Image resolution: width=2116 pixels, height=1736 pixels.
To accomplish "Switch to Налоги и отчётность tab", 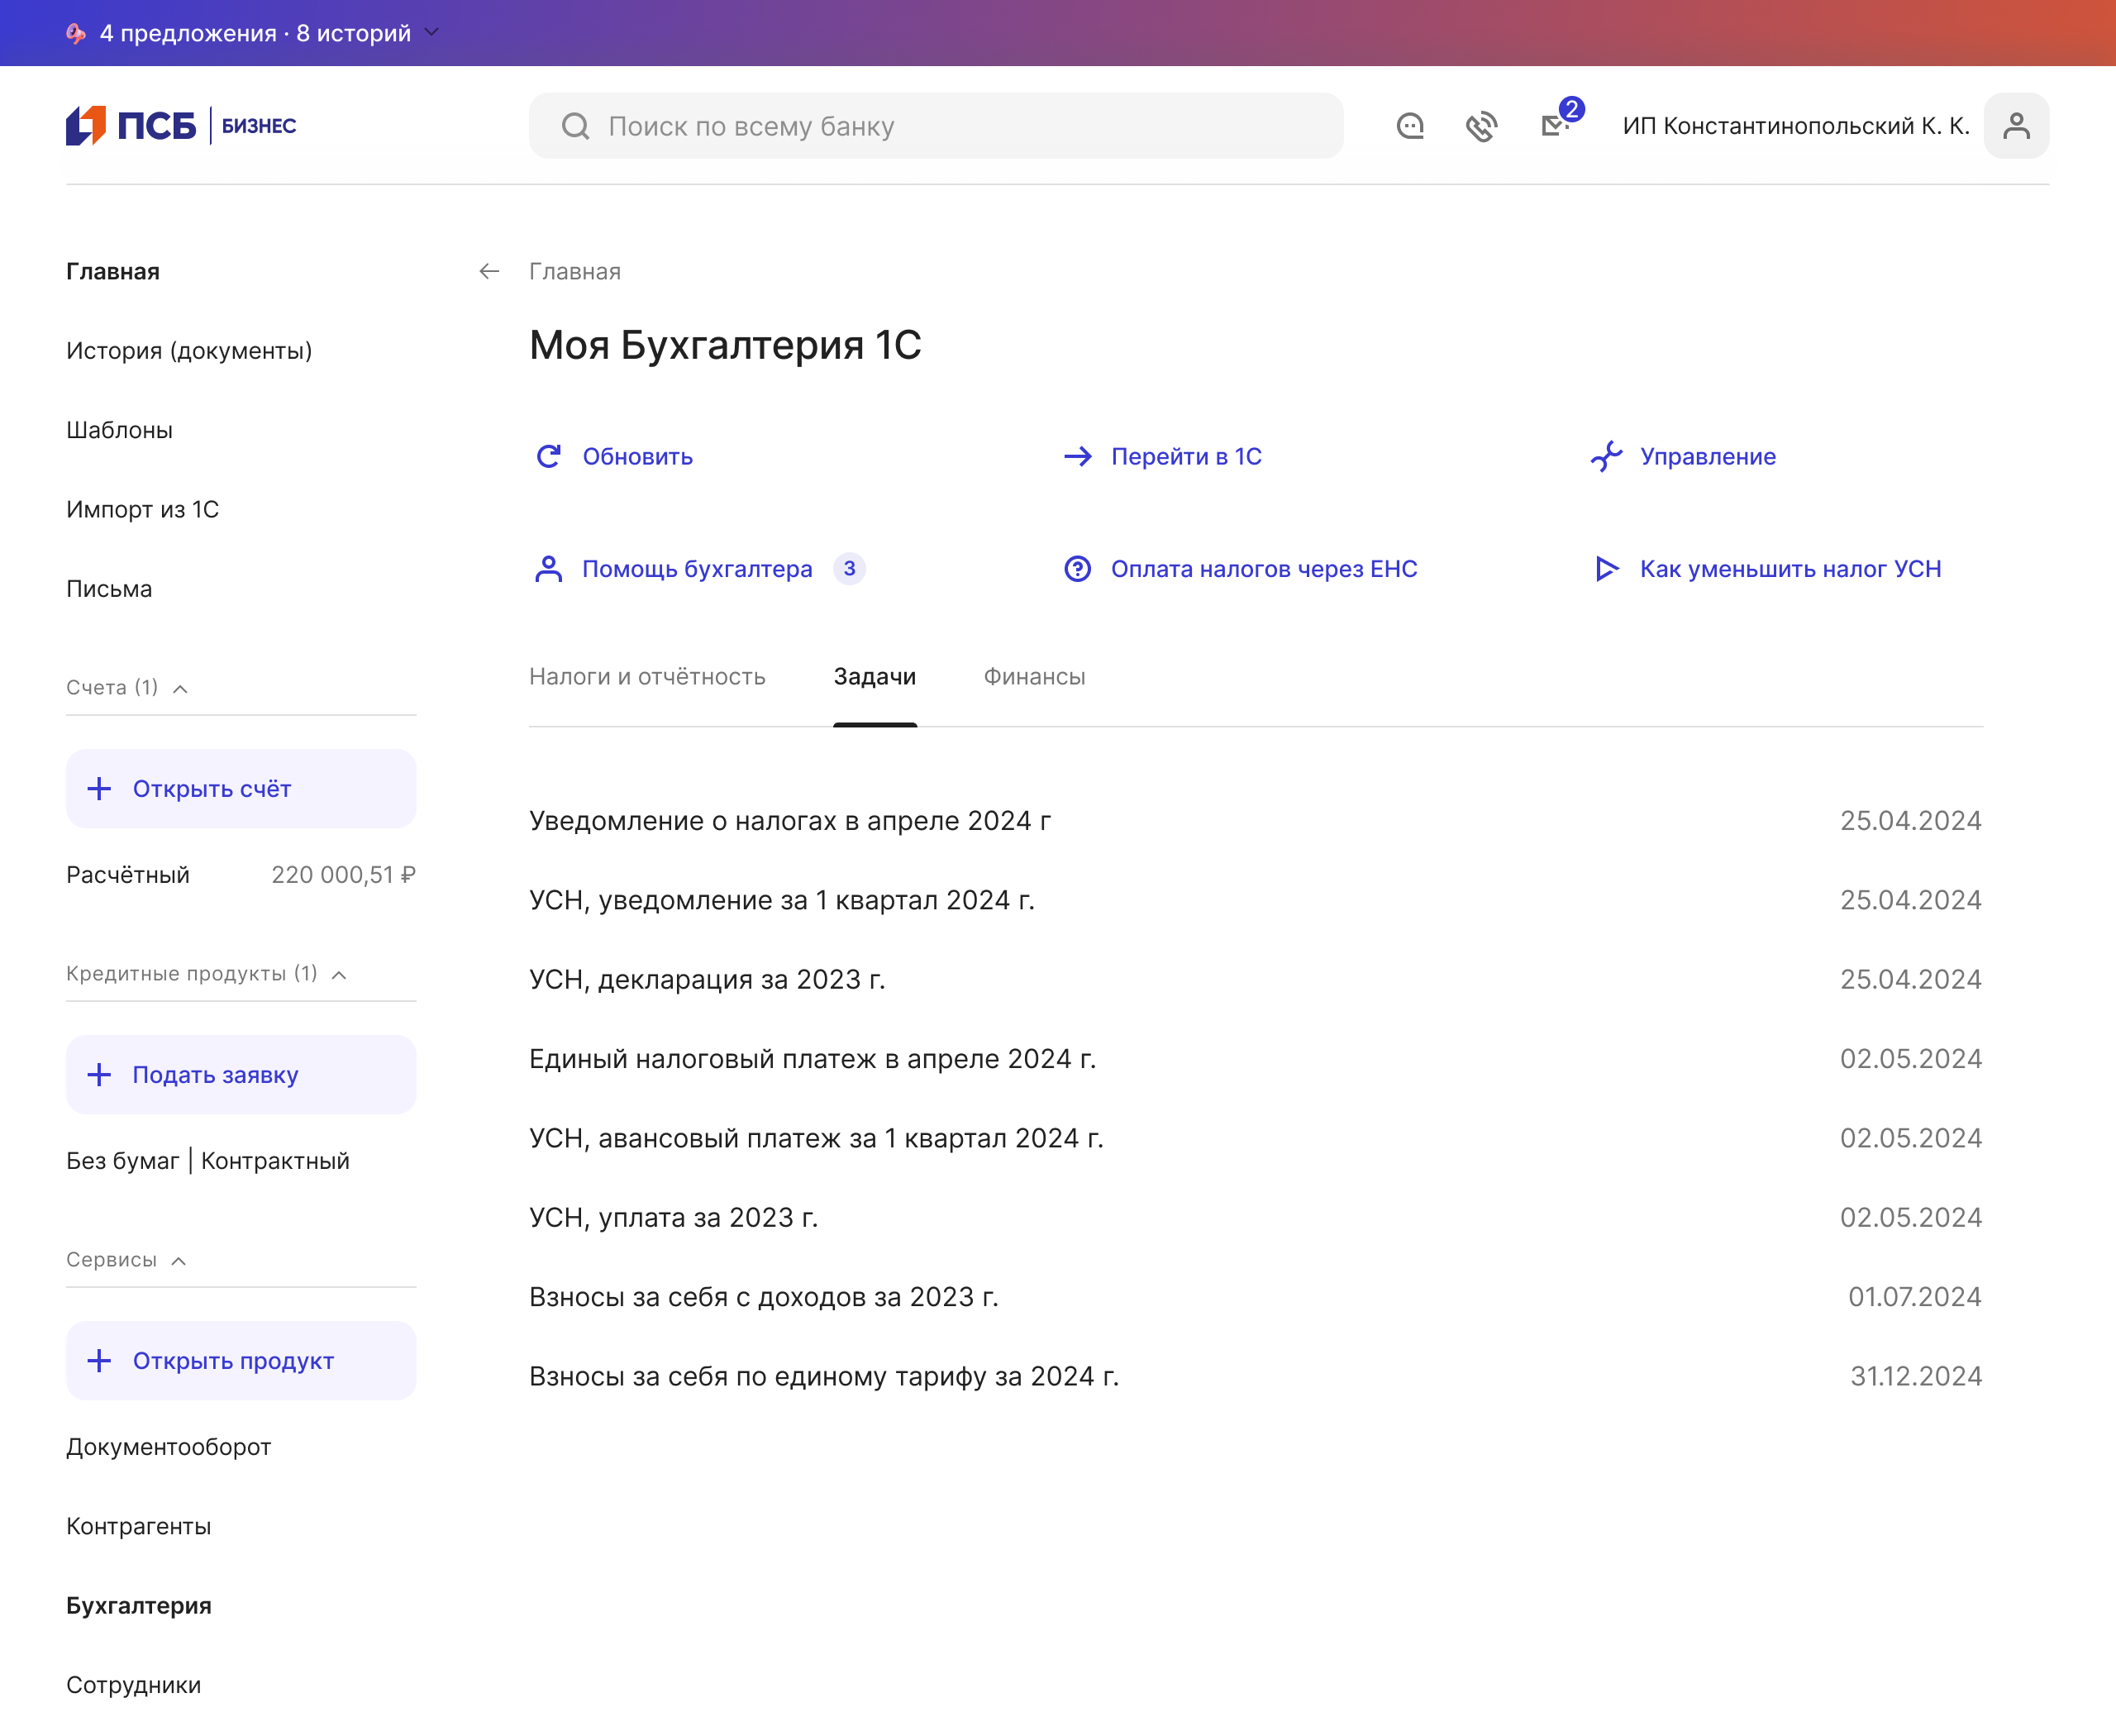I will click(x=647, y=677).
